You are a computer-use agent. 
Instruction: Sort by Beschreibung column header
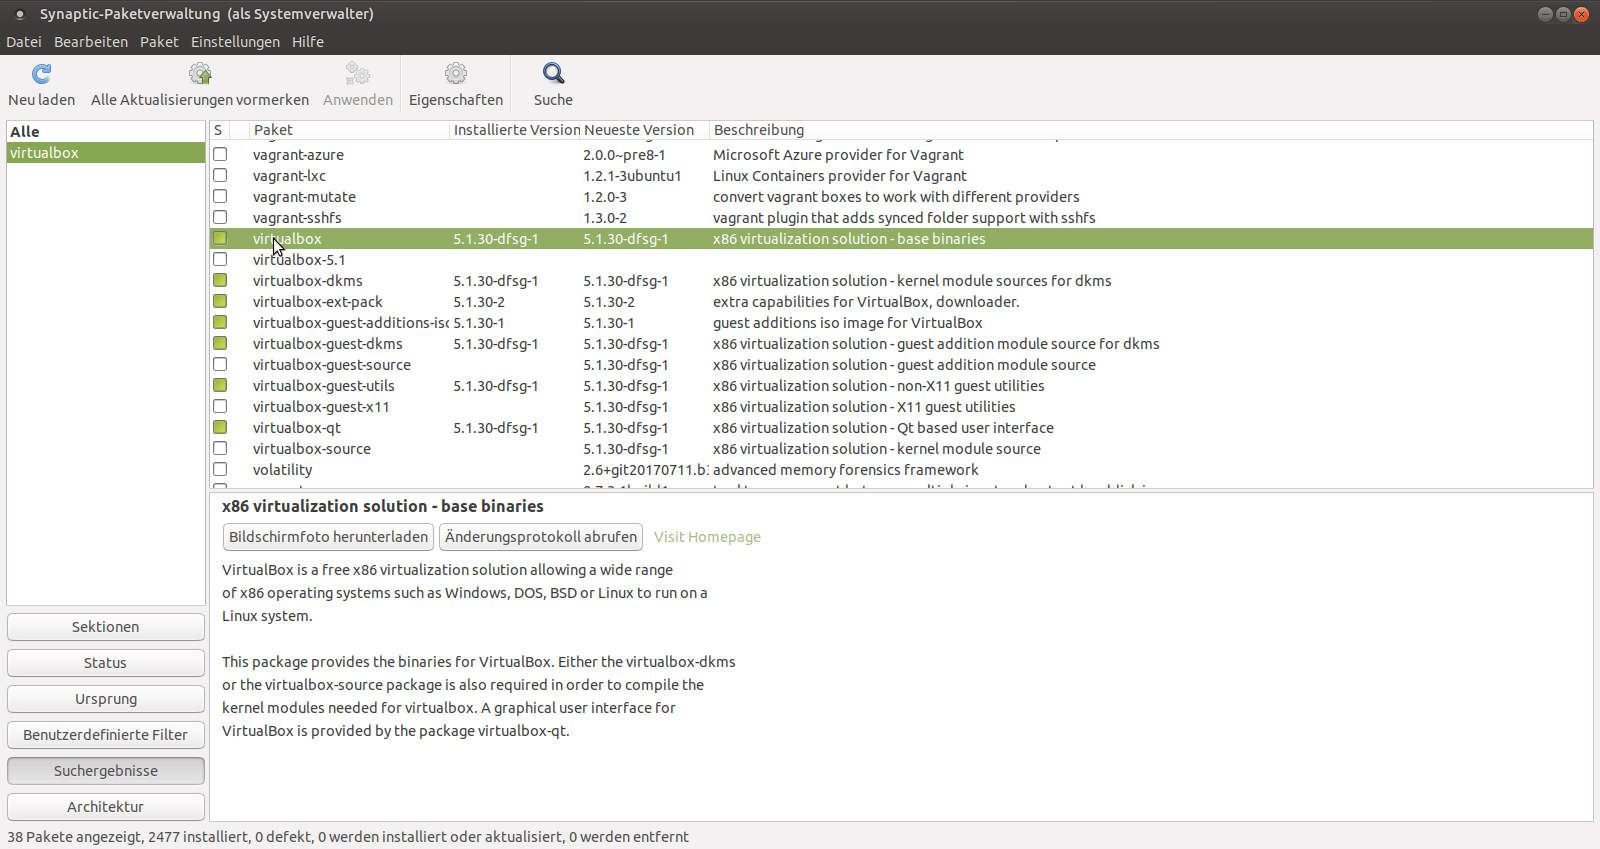click(1151, 130)
